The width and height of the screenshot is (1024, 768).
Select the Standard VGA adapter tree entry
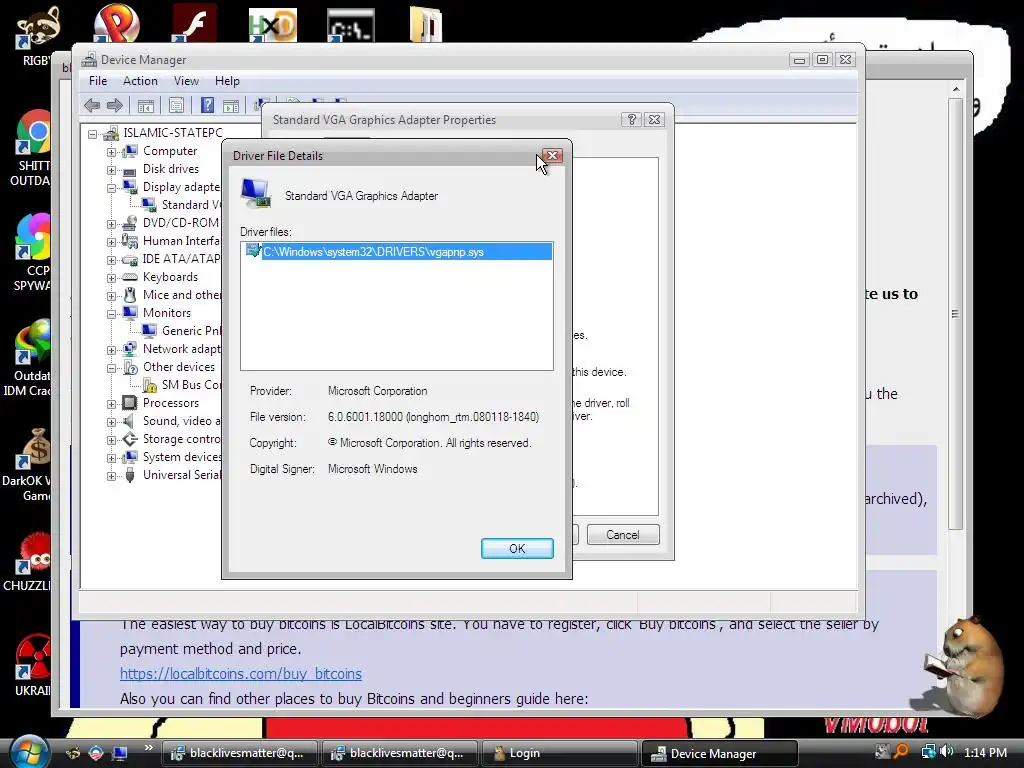click(x=191, y=205)
